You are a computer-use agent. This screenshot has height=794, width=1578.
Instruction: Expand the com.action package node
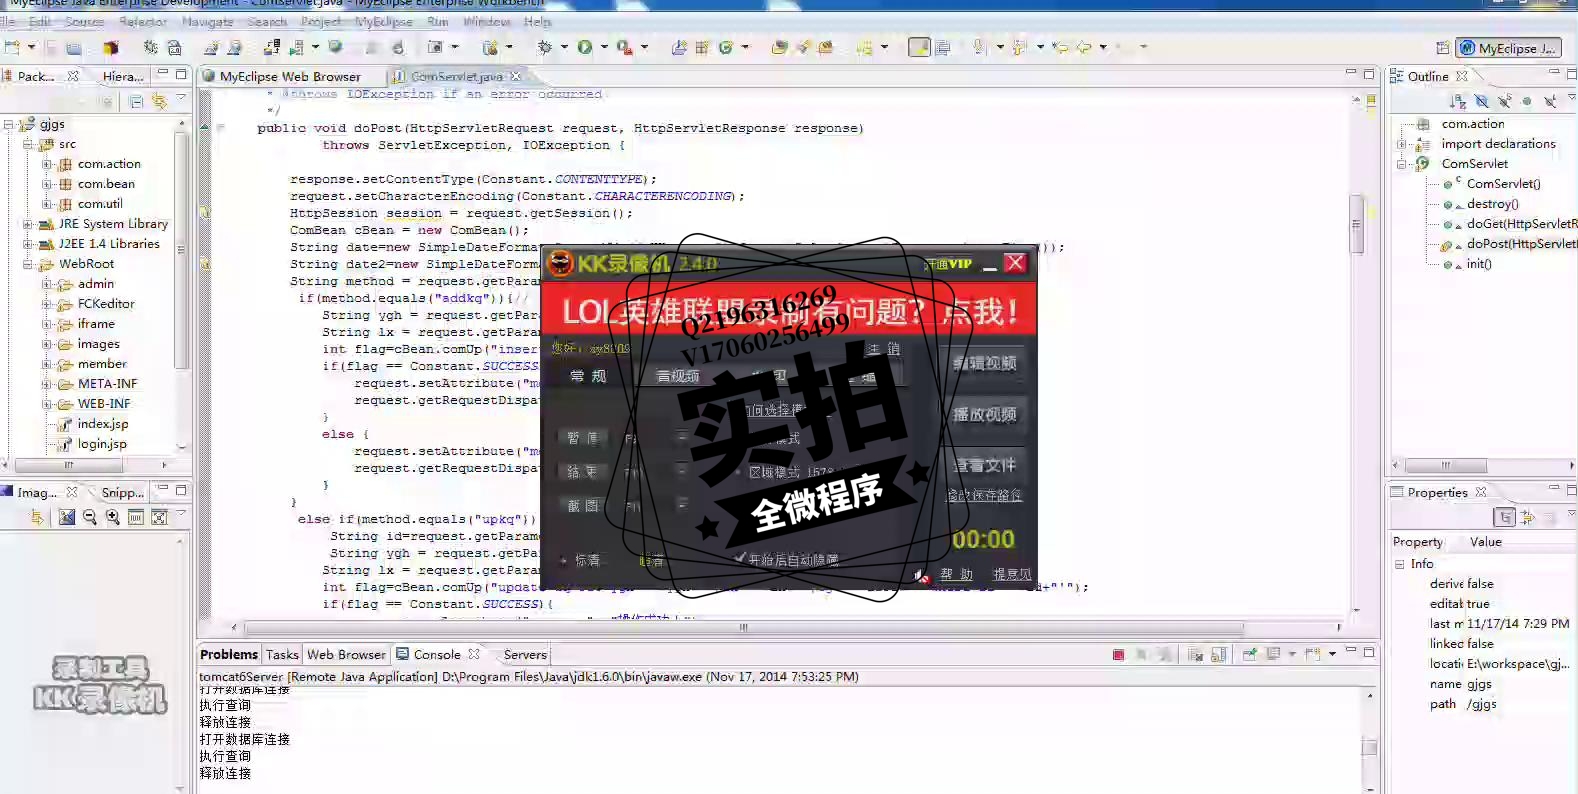(x=47, y=164)
